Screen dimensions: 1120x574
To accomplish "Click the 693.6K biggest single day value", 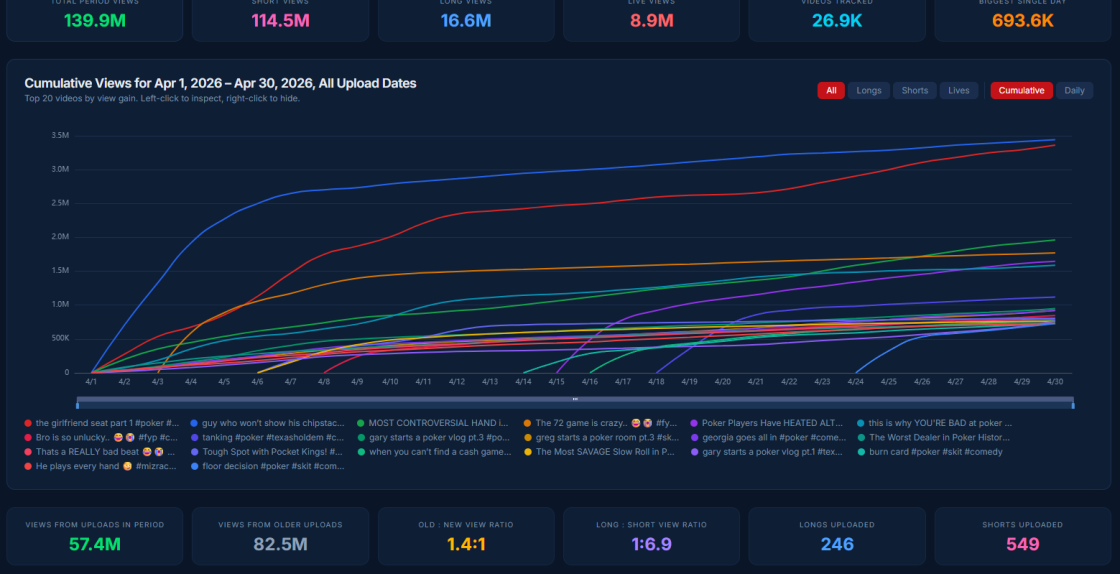I will [x=1023, y=21].
